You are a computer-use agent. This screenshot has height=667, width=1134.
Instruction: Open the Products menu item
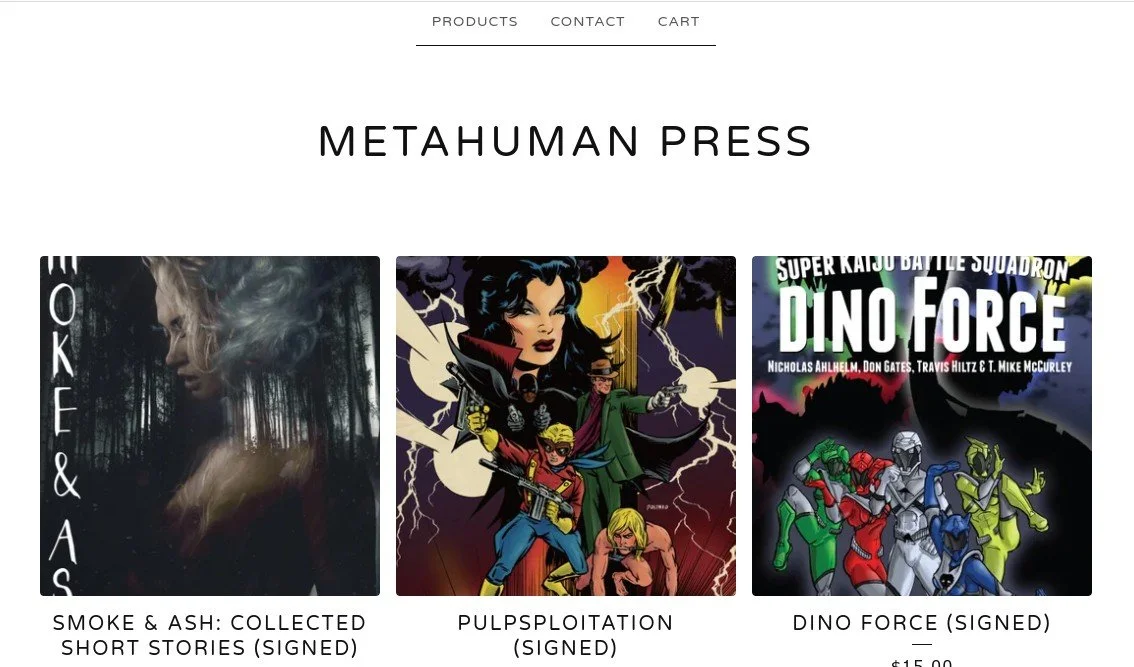tap(474, 22)
